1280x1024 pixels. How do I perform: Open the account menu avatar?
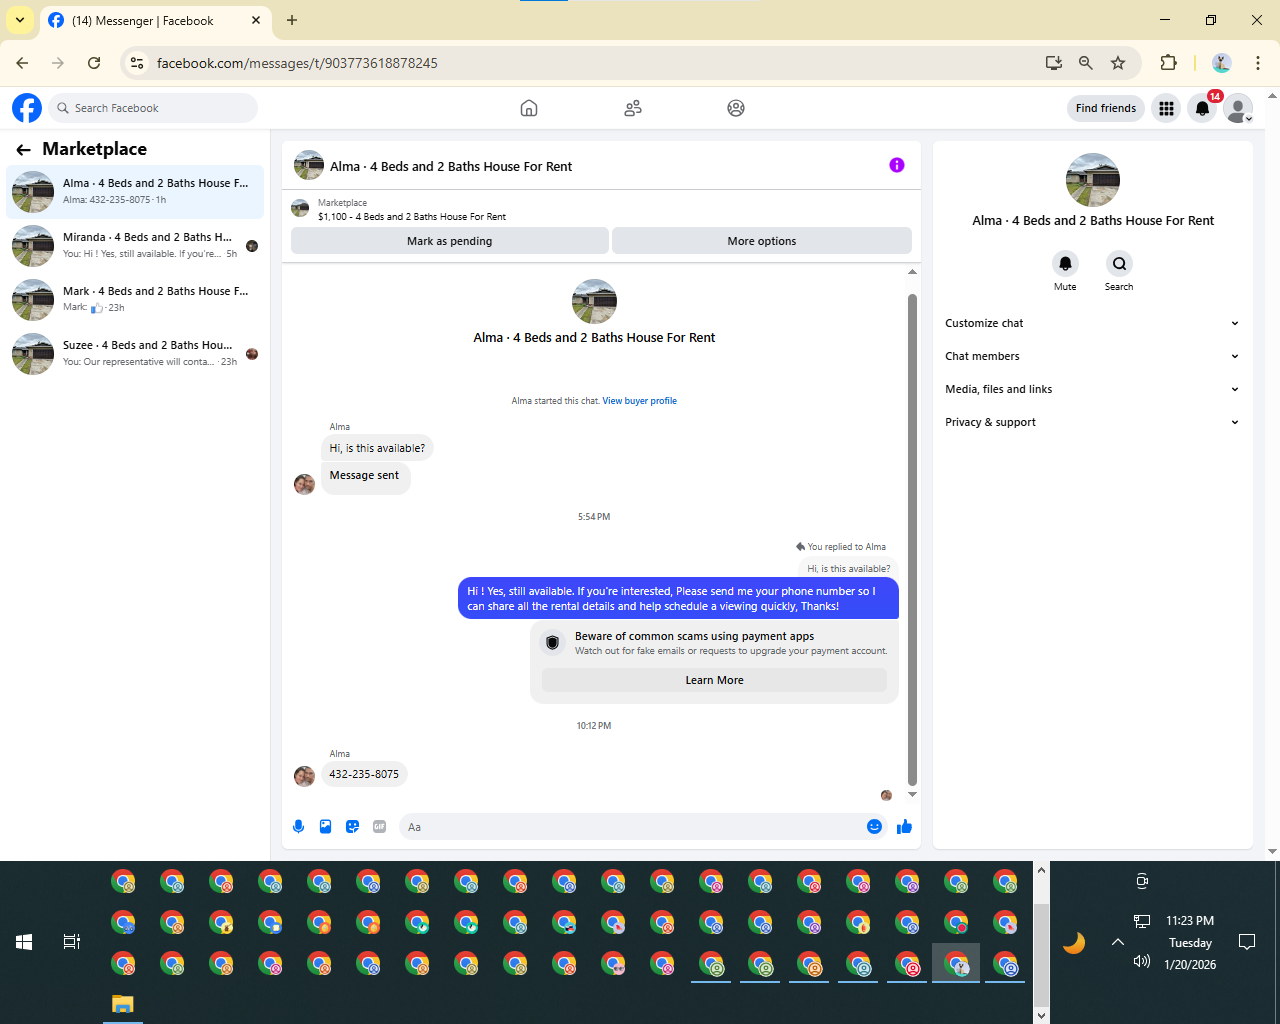[x=1239, y=108]
